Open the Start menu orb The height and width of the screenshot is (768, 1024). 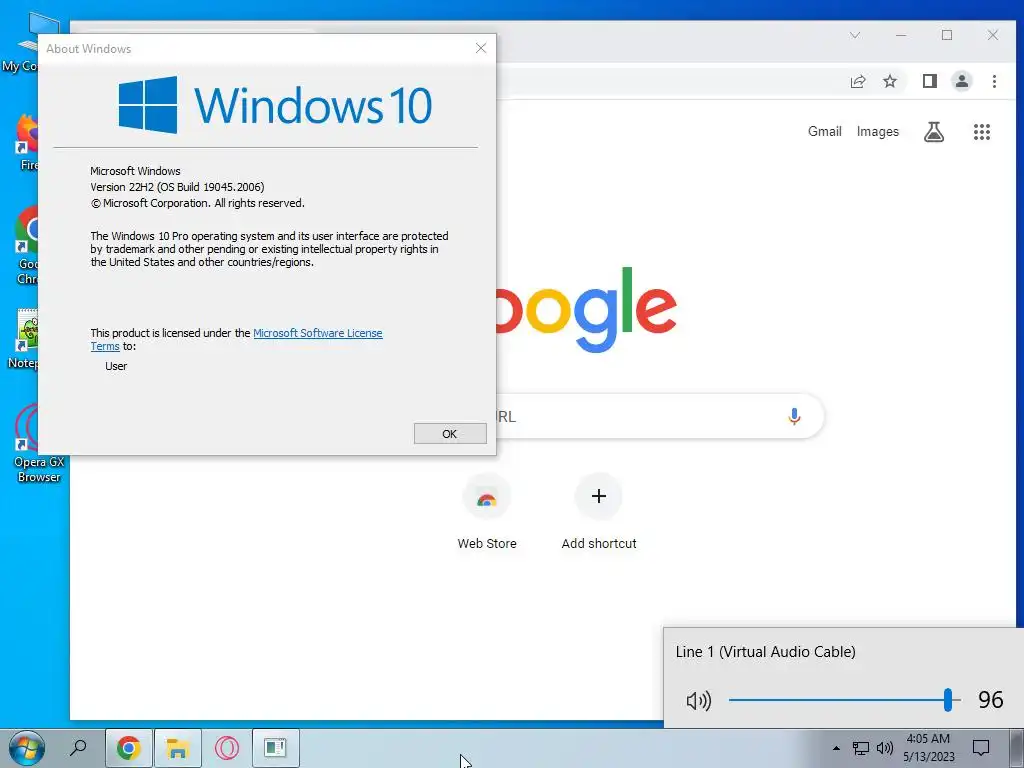(x=27, y=748)
